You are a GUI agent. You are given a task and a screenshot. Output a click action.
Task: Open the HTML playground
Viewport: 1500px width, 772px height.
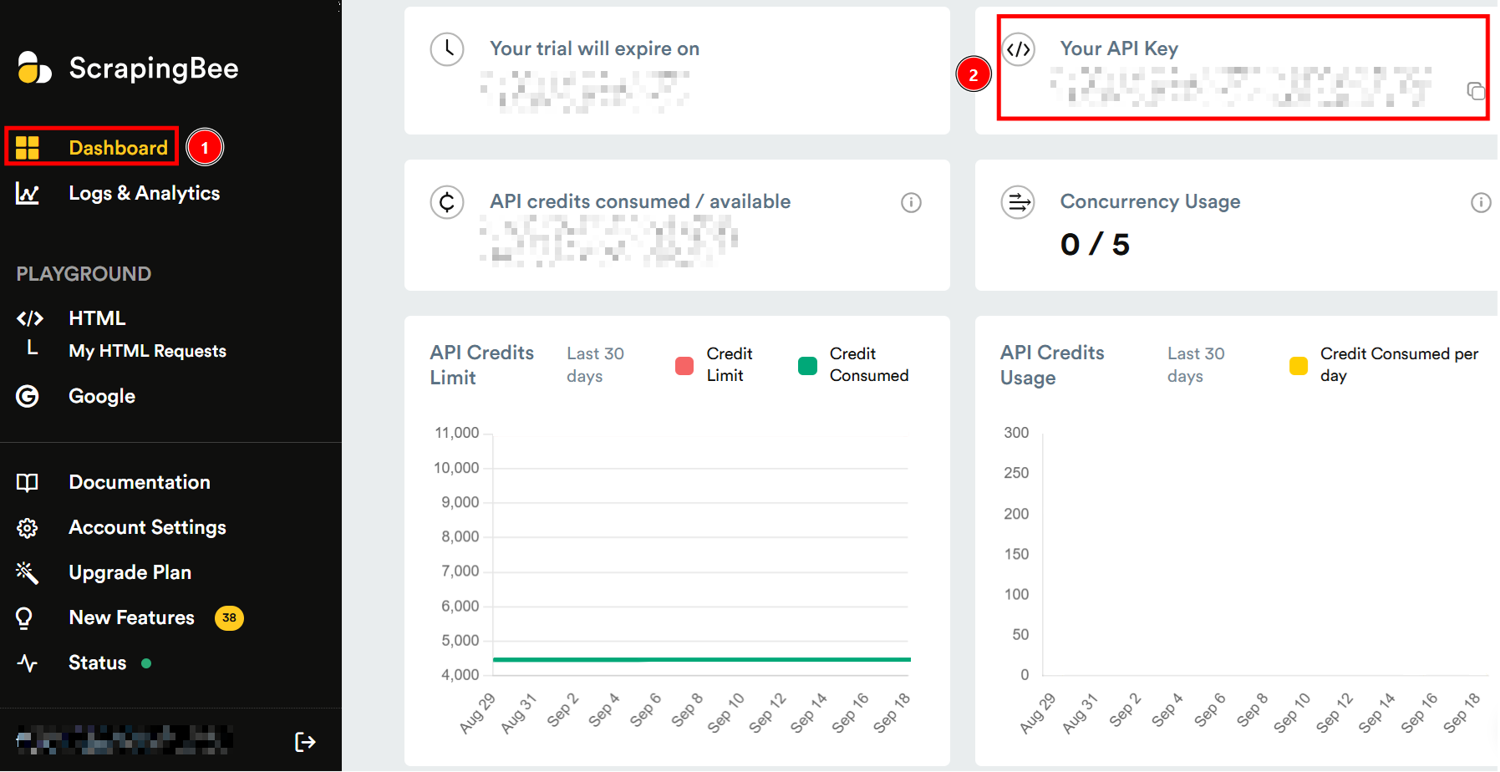pyautogui.click(x=97, y=318)
